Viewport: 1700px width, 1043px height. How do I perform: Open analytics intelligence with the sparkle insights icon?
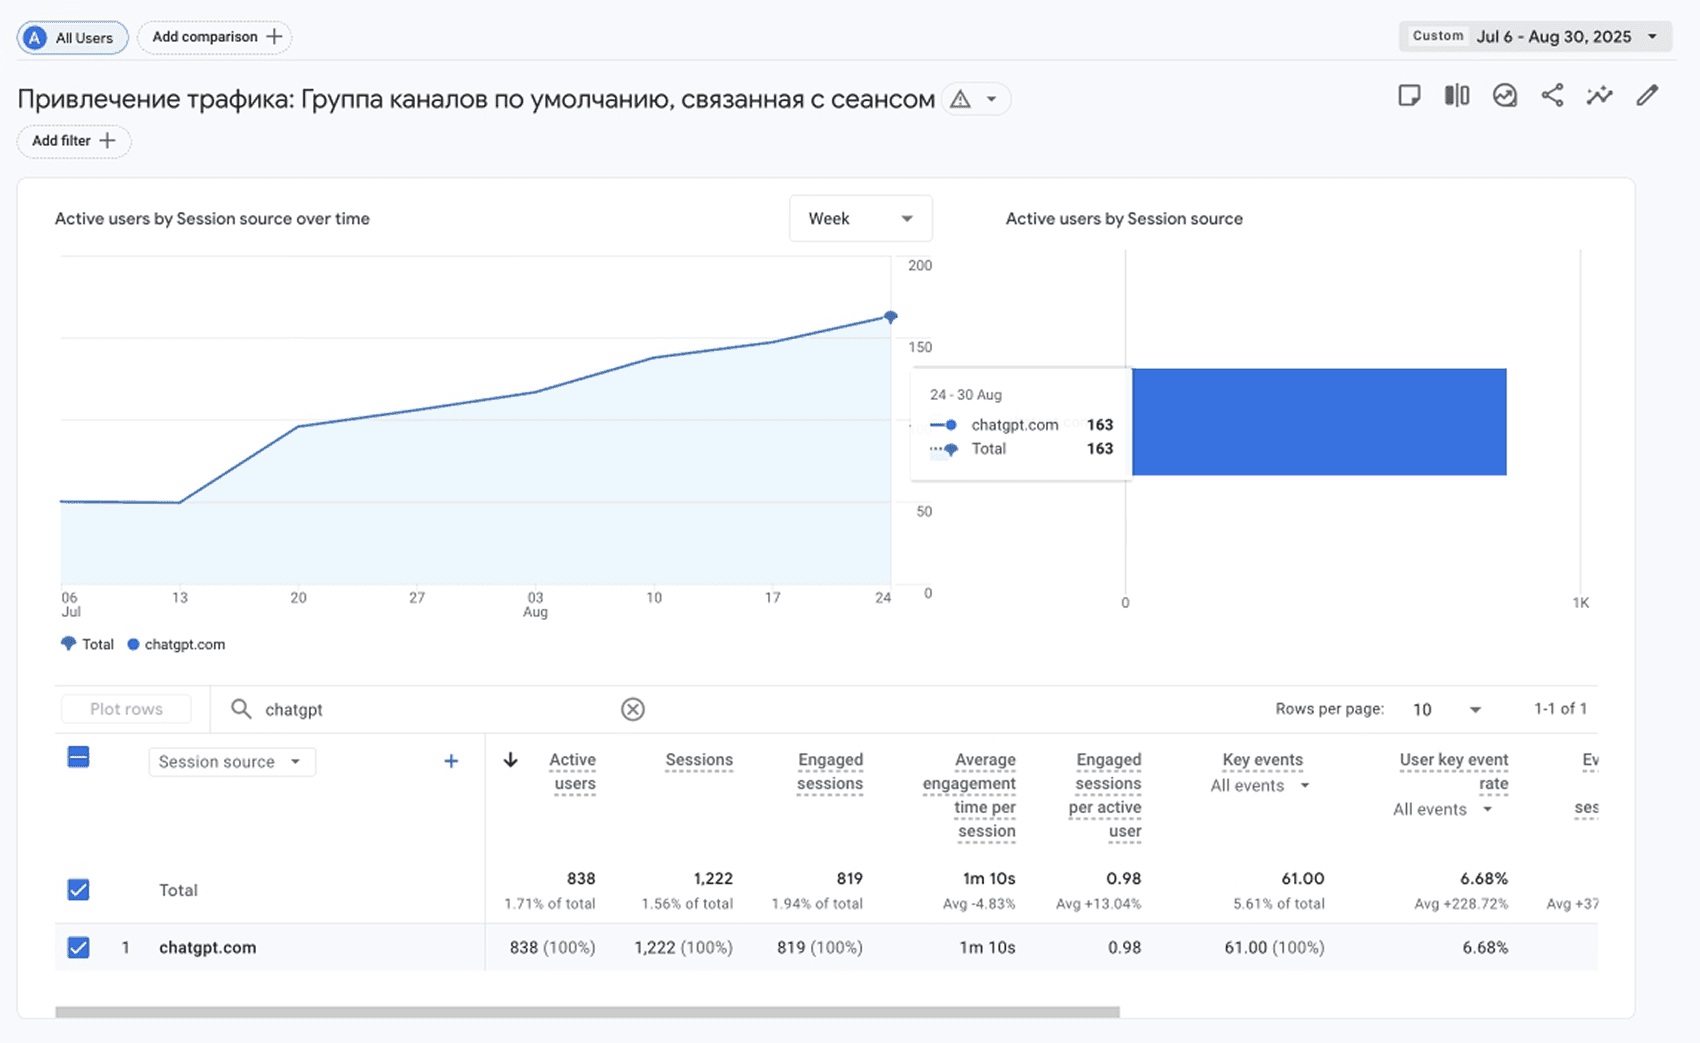click(x=1600, y=95)
